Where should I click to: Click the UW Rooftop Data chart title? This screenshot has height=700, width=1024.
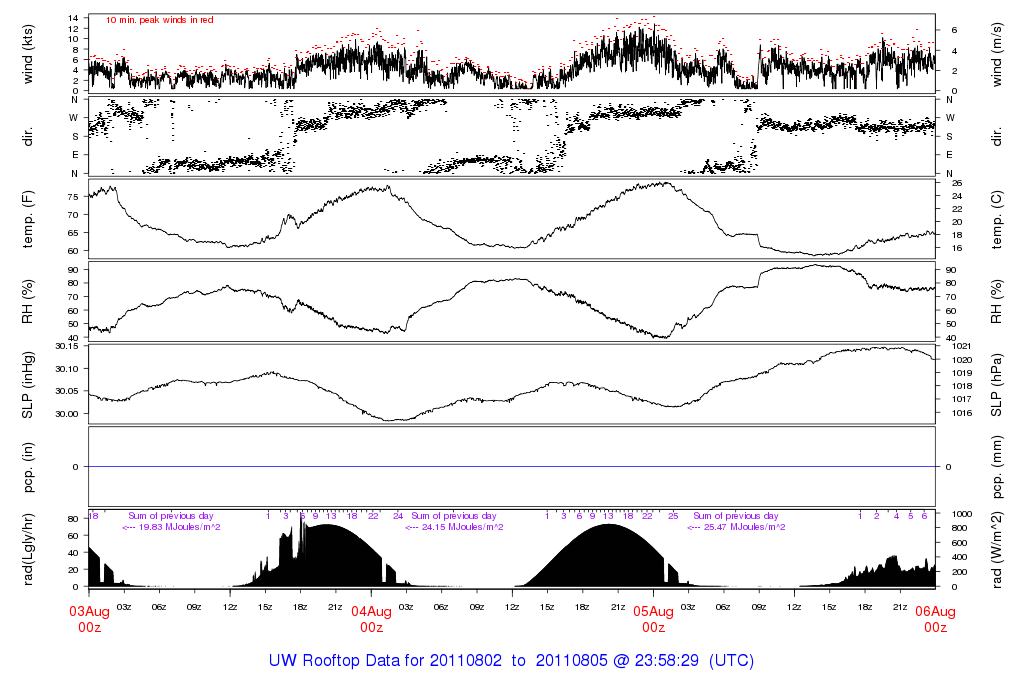pyautogui.click(x=511, y=661)
